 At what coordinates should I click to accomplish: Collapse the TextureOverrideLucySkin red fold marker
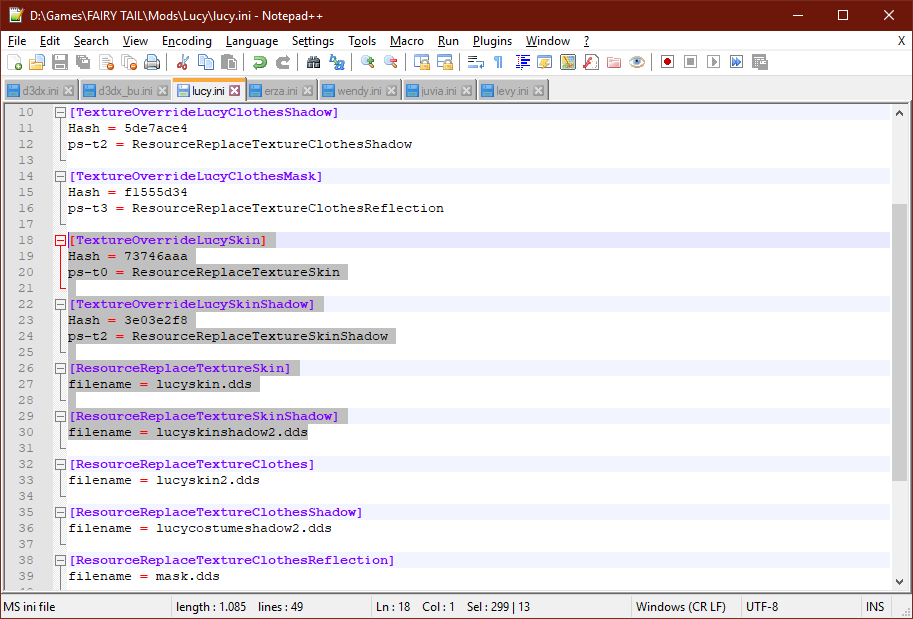pos(60,240)
